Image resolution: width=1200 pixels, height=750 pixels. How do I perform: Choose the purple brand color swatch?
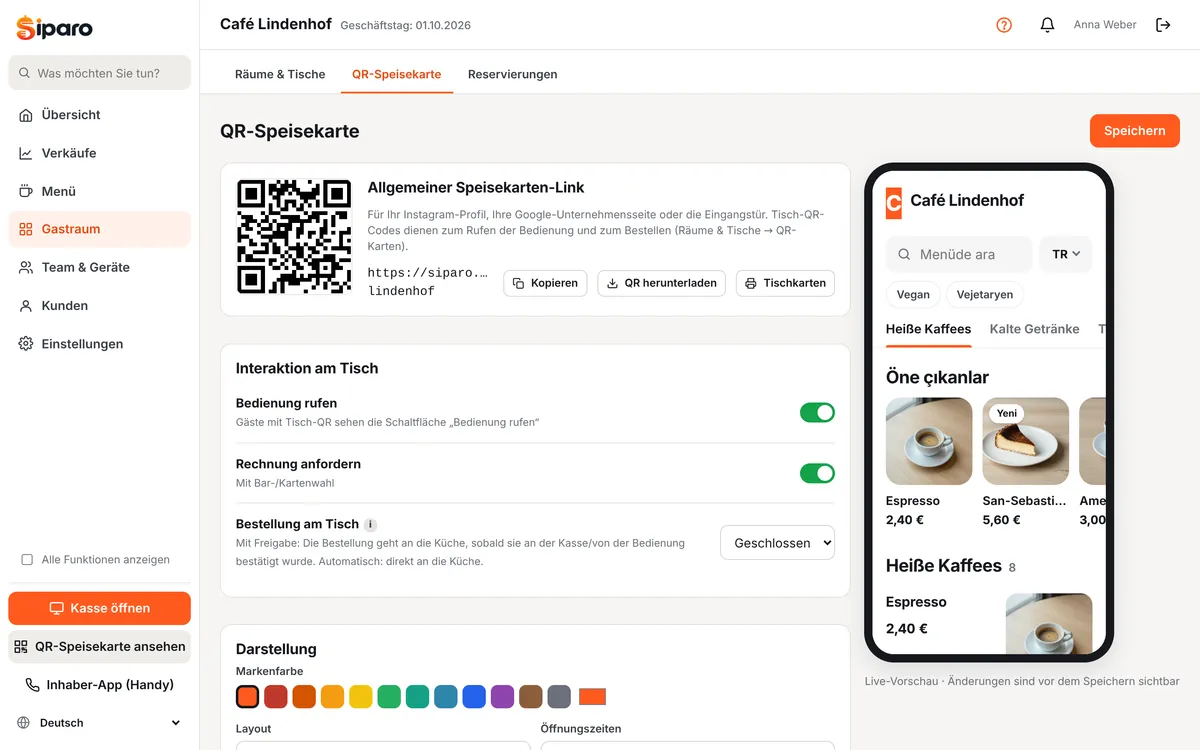pos(502,696)
